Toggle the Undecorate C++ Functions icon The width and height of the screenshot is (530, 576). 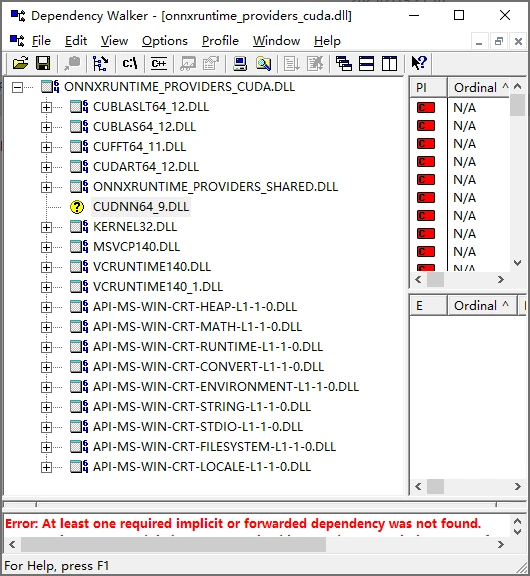159,64
